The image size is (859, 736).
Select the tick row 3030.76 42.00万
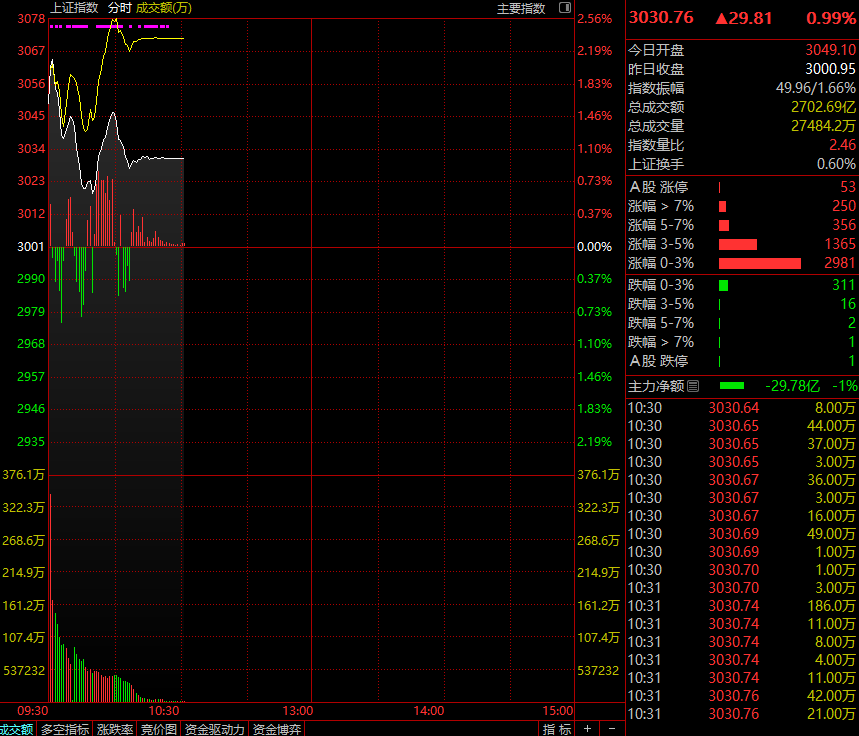pos(742,696)
